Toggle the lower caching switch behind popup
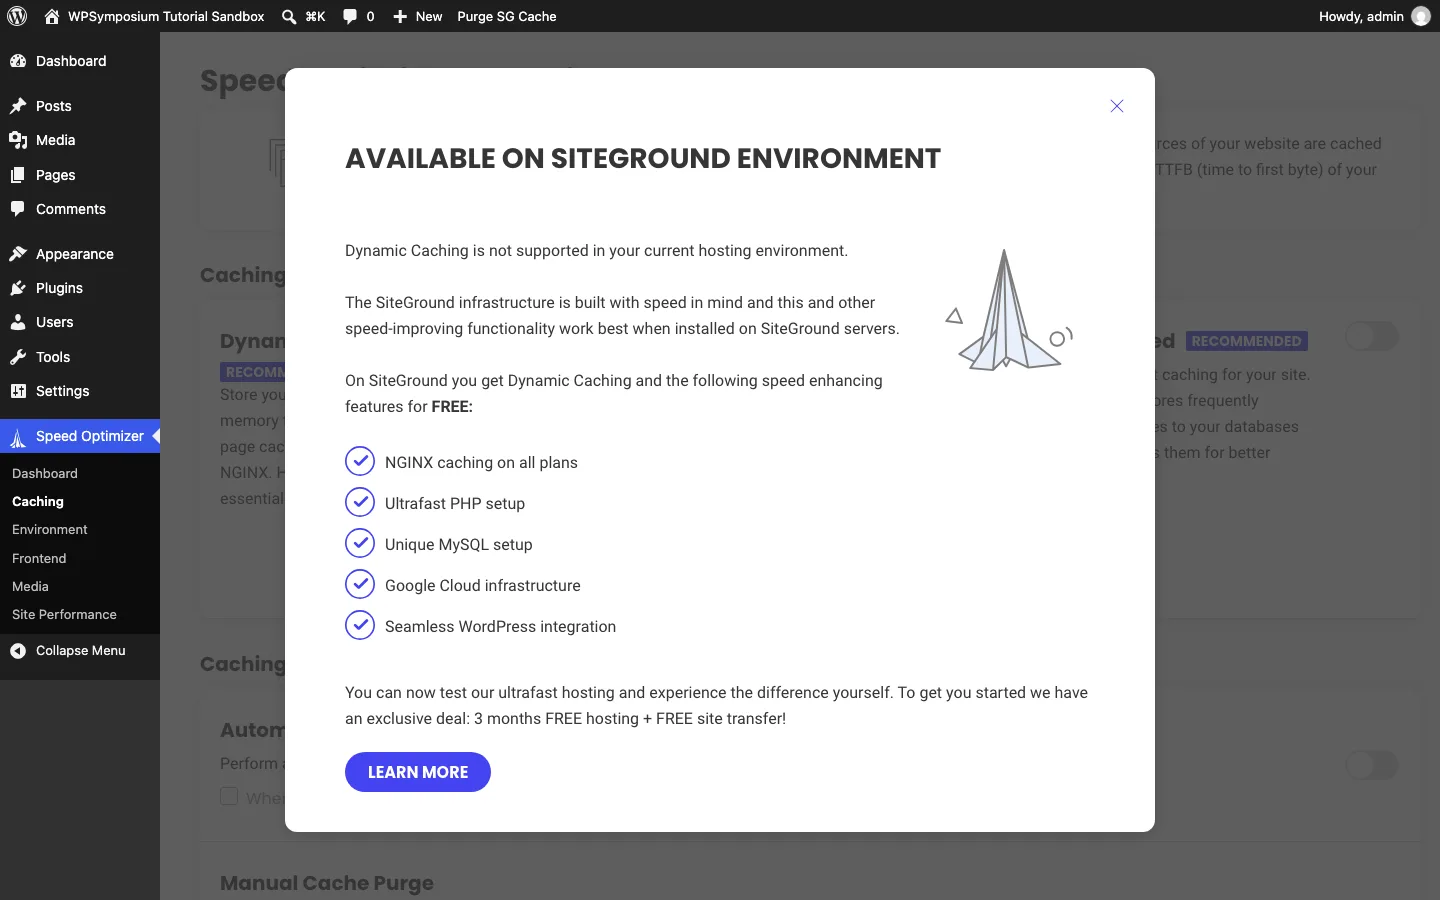The width and height of the screenshot is (1440, 900). (1372, 766)
